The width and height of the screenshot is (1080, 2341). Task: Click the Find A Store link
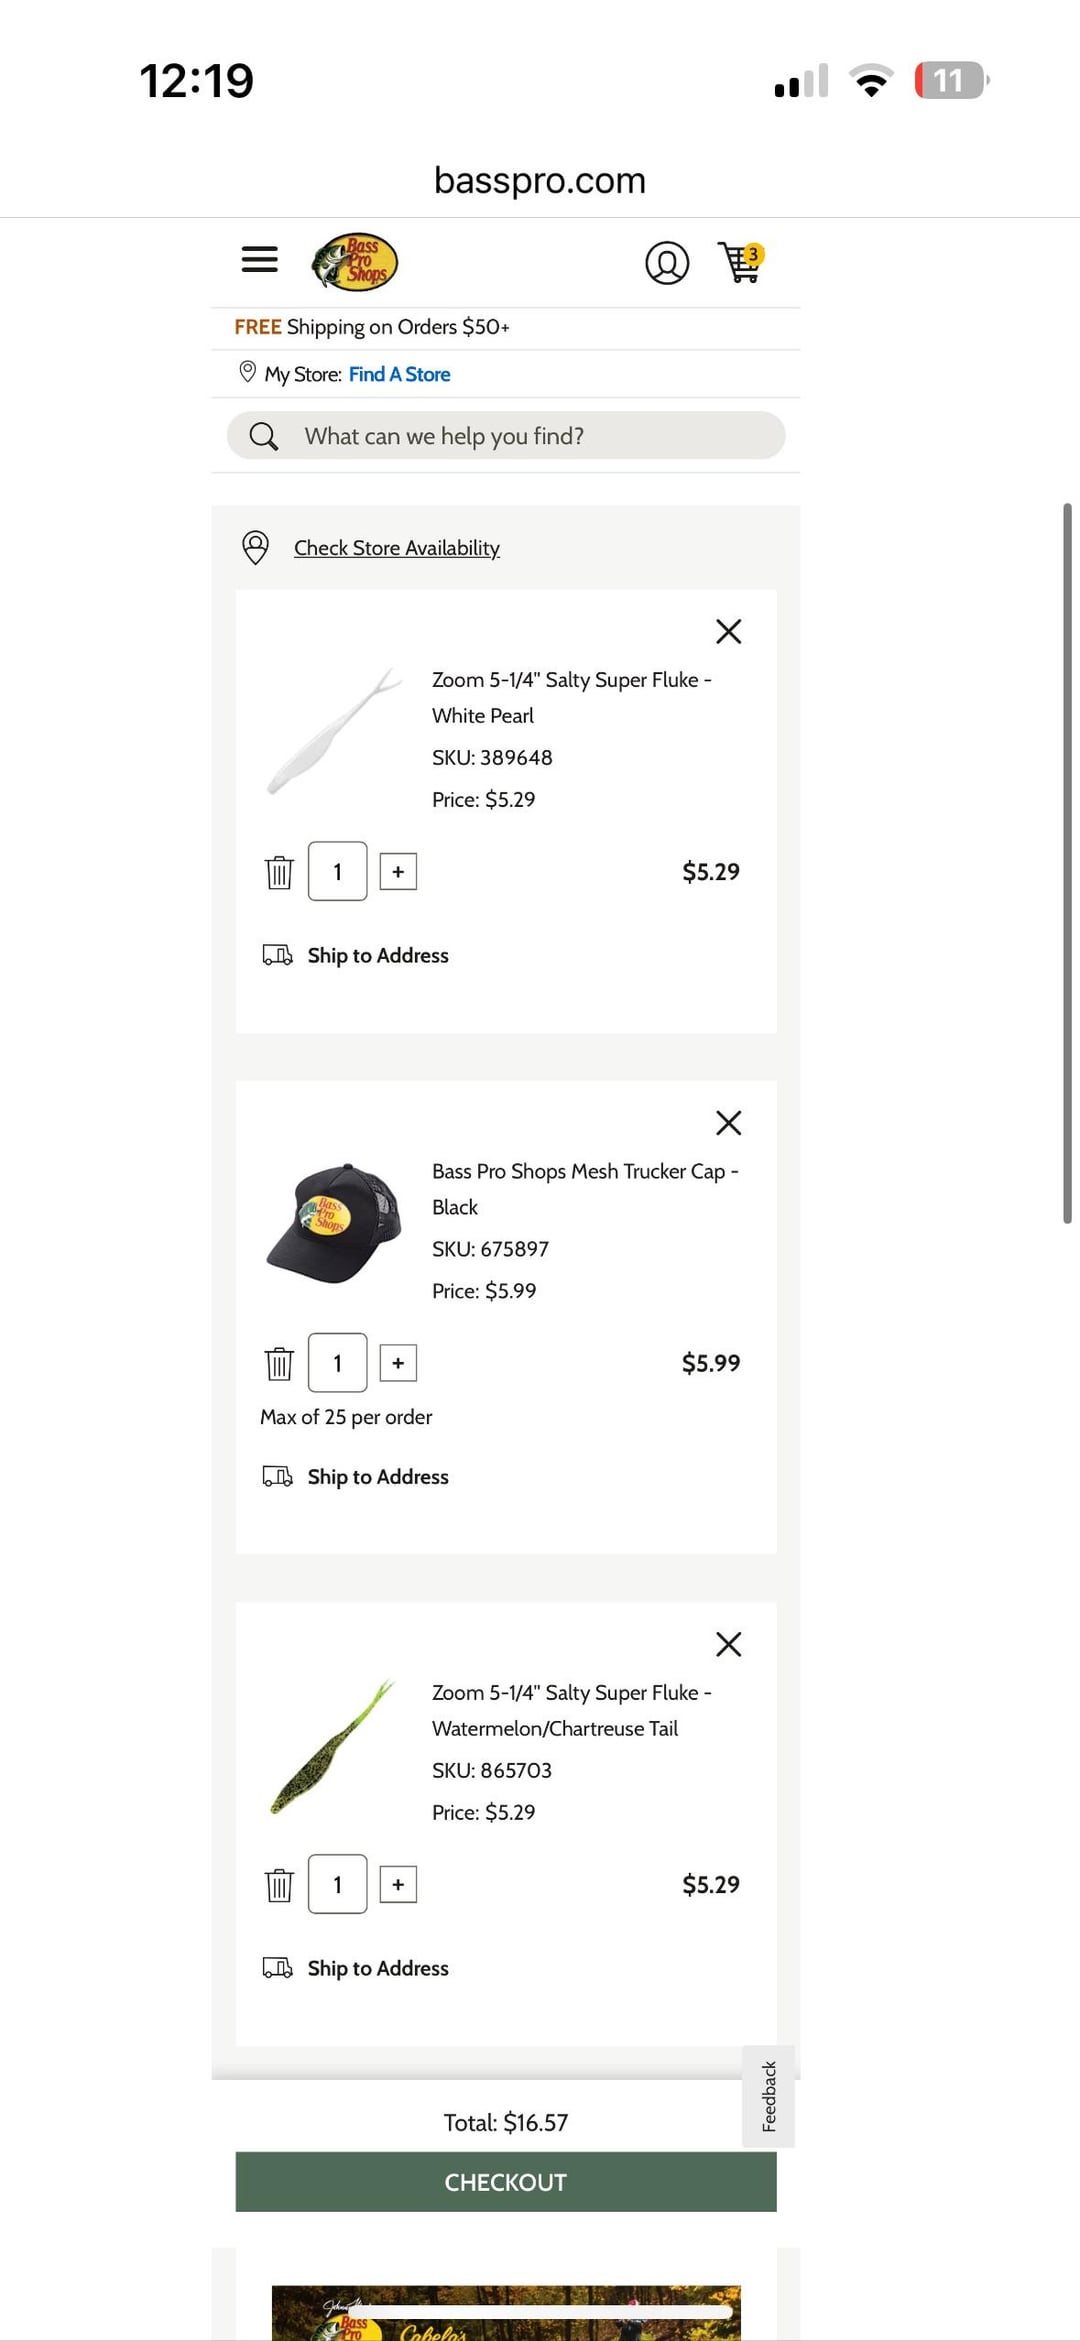[399, 374]
